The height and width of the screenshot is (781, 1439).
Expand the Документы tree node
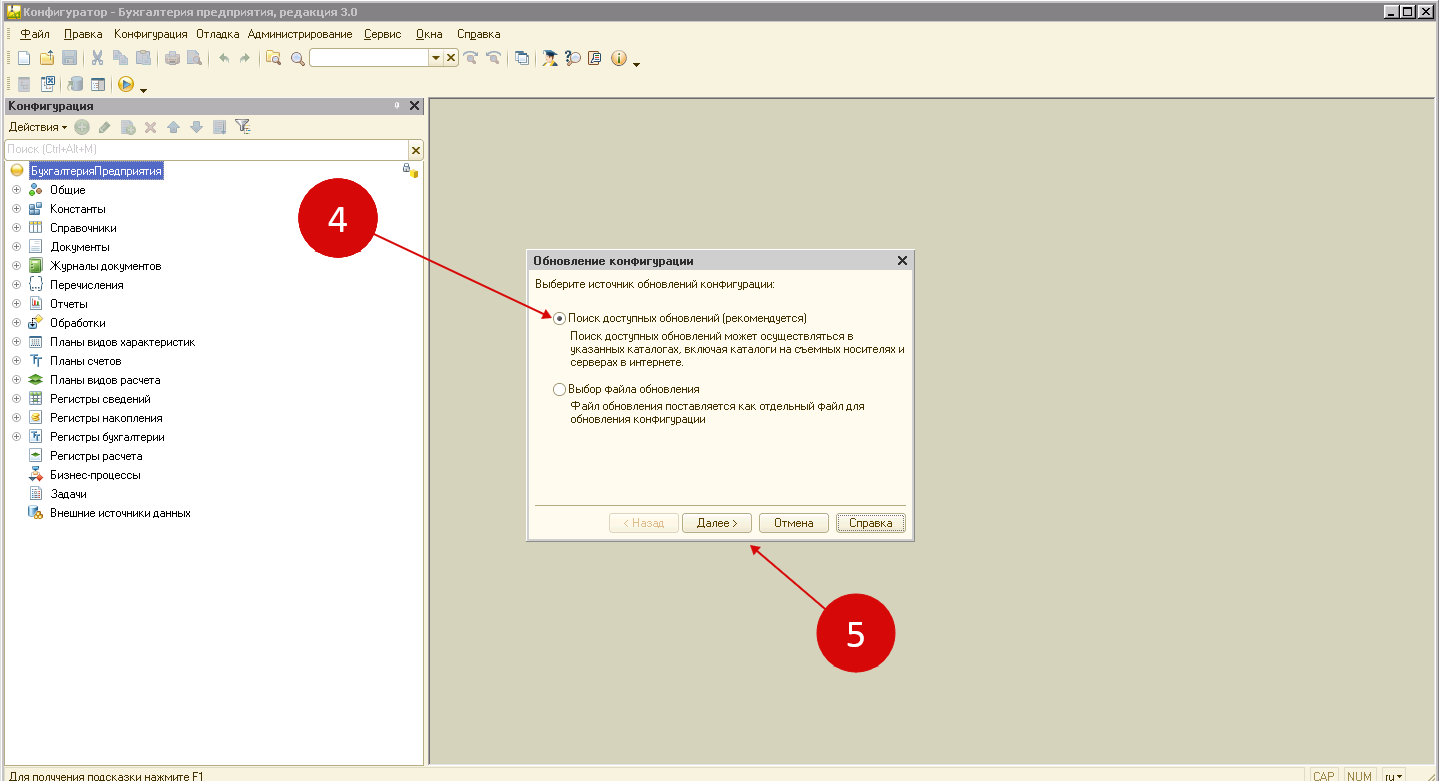click(x=16, y=247)
